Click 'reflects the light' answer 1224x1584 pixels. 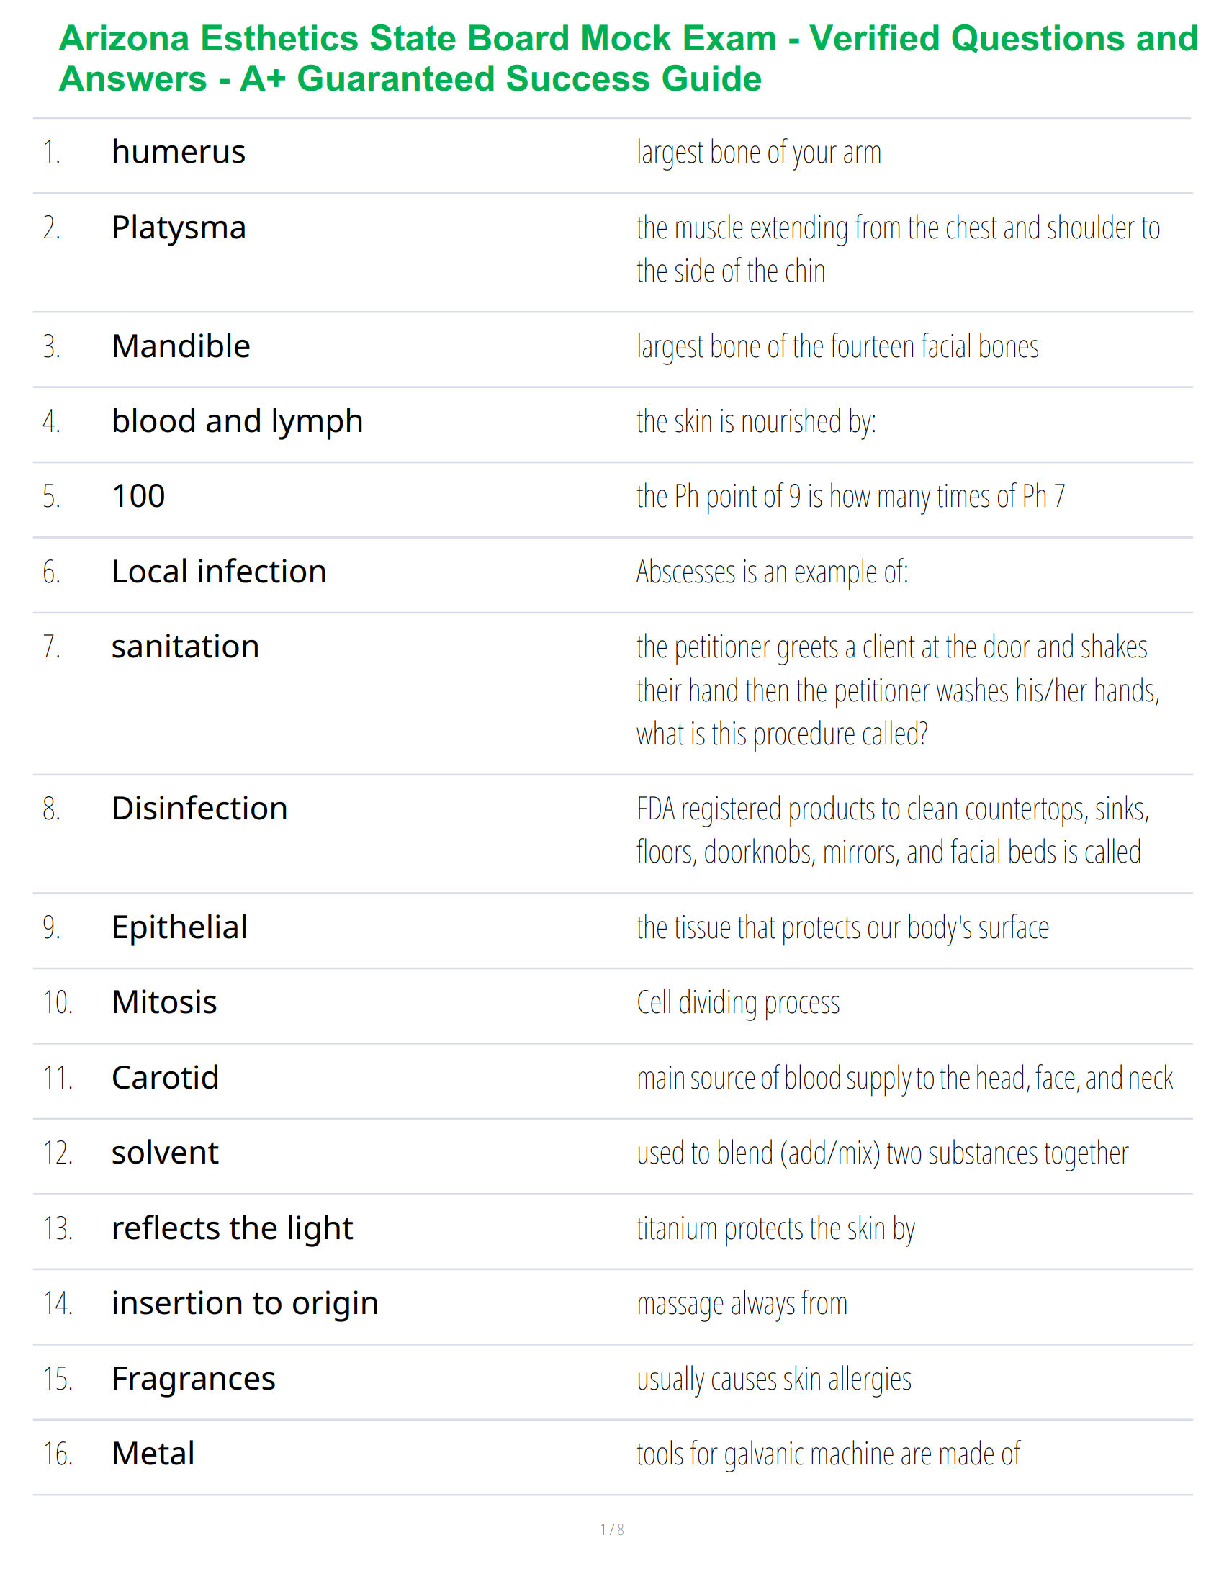(x=232, y=1229)
